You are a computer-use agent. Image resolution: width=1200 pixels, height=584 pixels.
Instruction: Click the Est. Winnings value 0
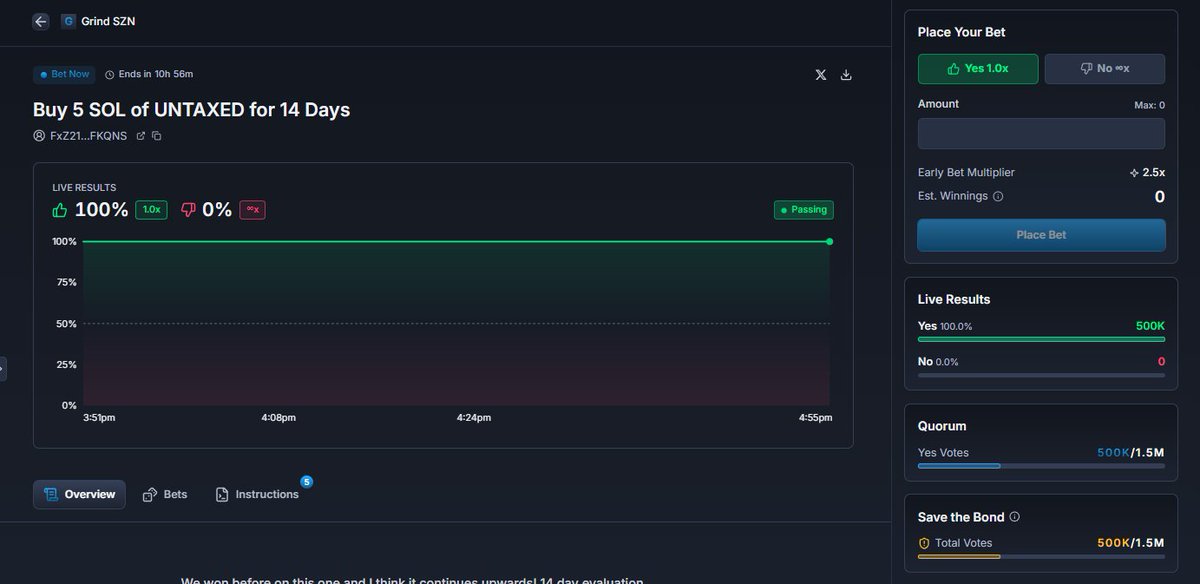(1160, 197)
